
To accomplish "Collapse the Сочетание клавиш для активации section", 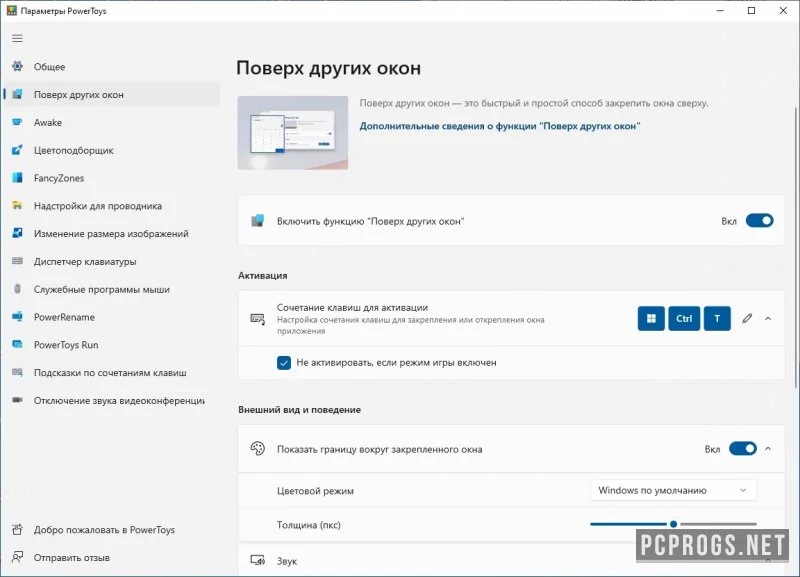I will click(768, 318).
